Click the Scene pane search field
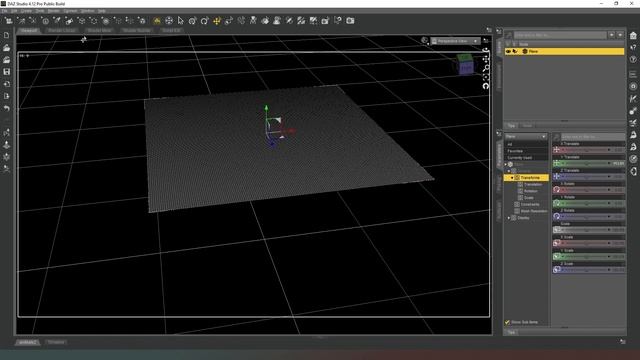 point(560,35)
